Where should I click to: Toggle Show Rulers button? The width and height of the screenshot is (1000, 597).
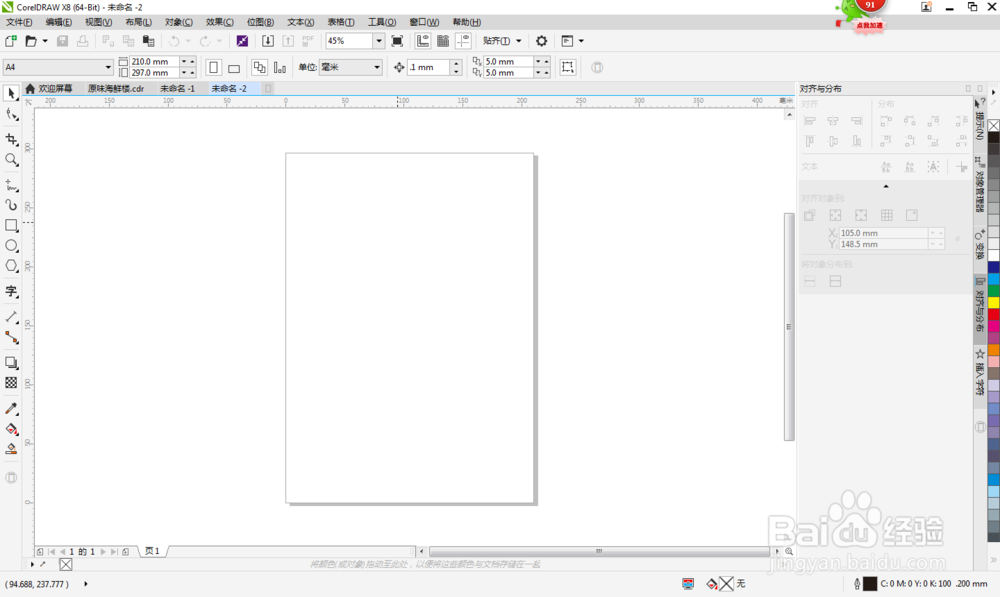coord(422,41)
